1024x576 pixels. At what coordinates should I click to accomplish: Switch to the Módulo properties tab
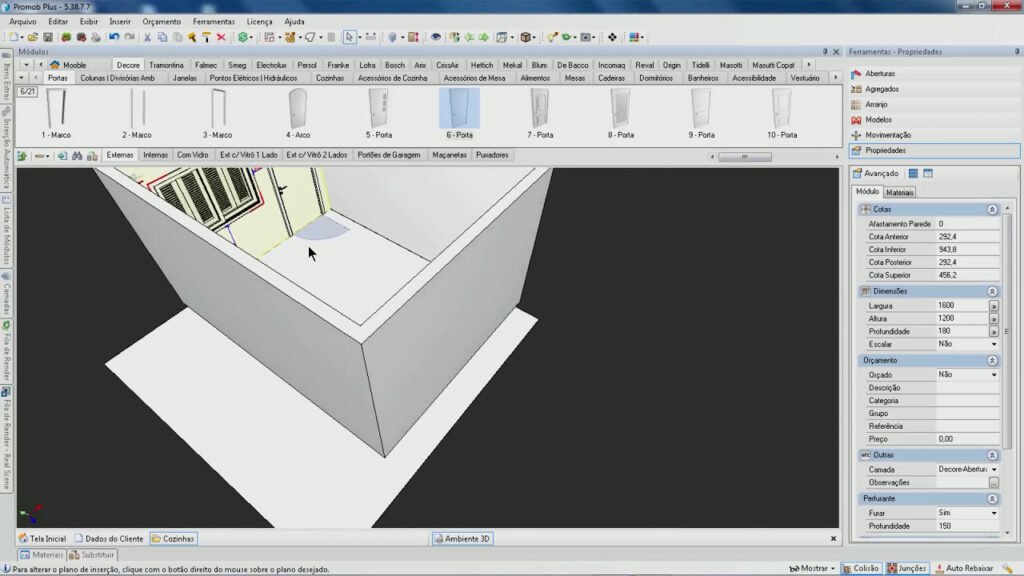click(867, 192)
